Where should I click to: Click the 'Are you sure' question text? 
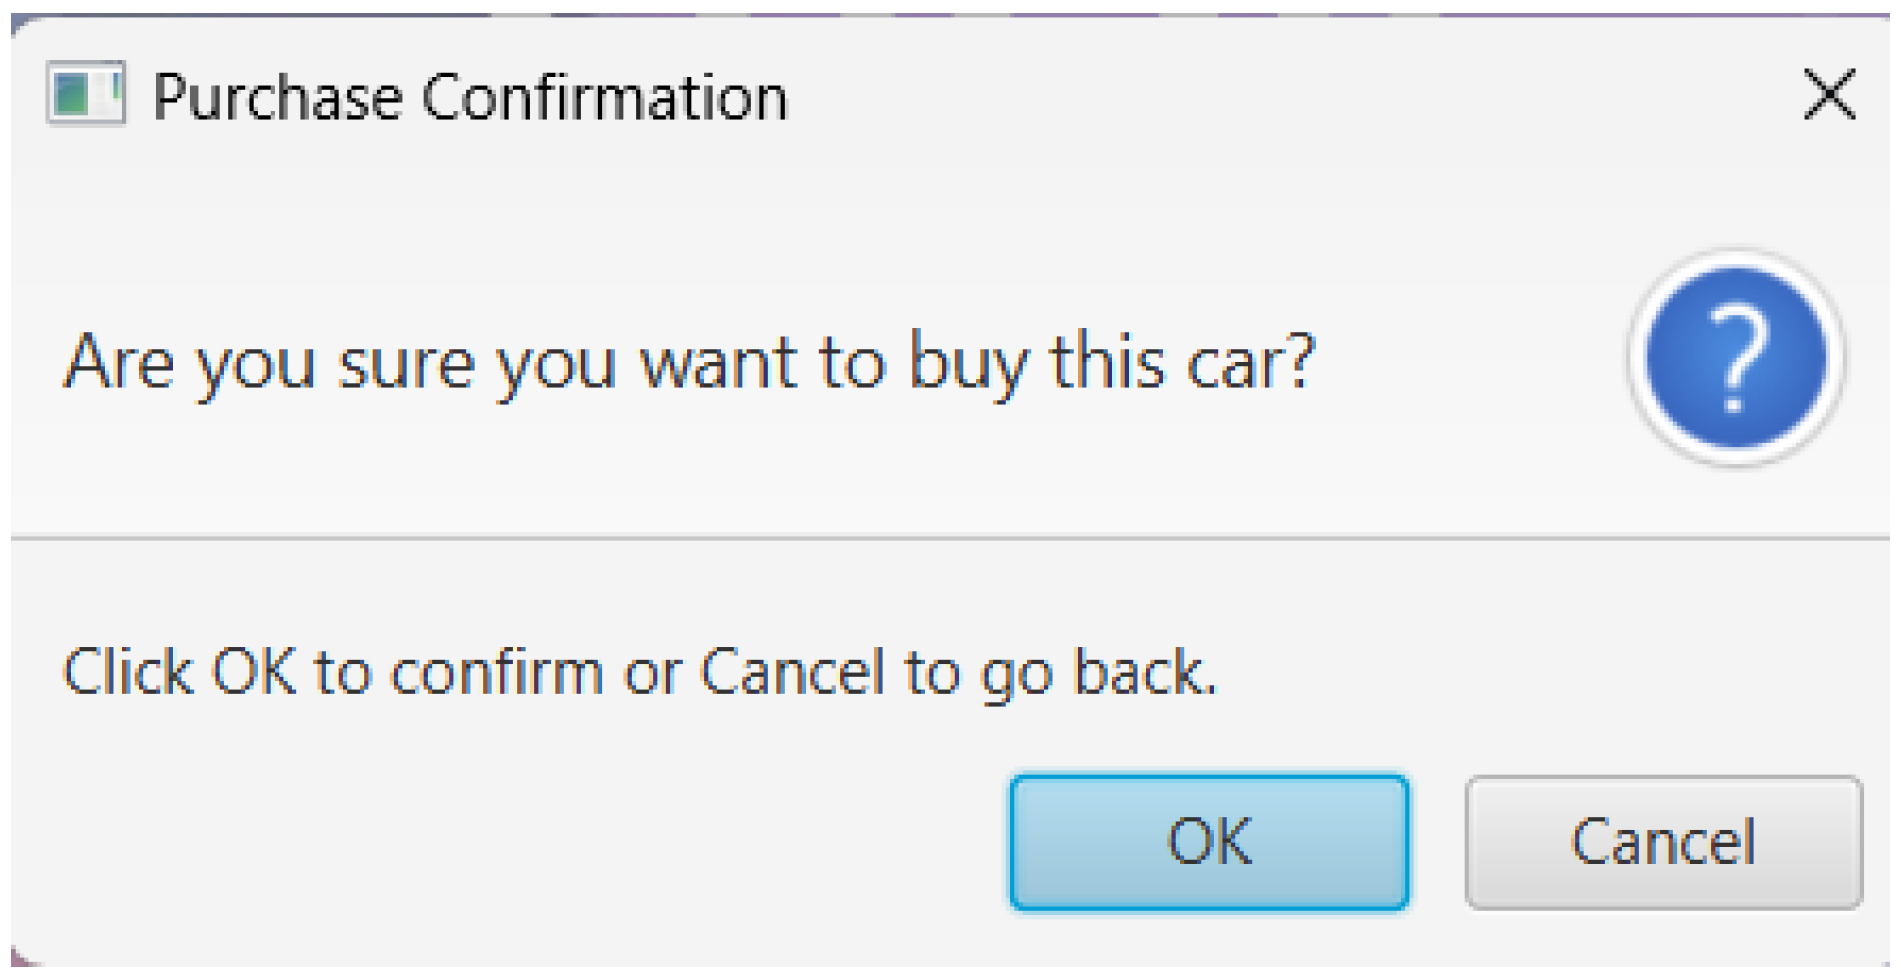click(688, 362)
